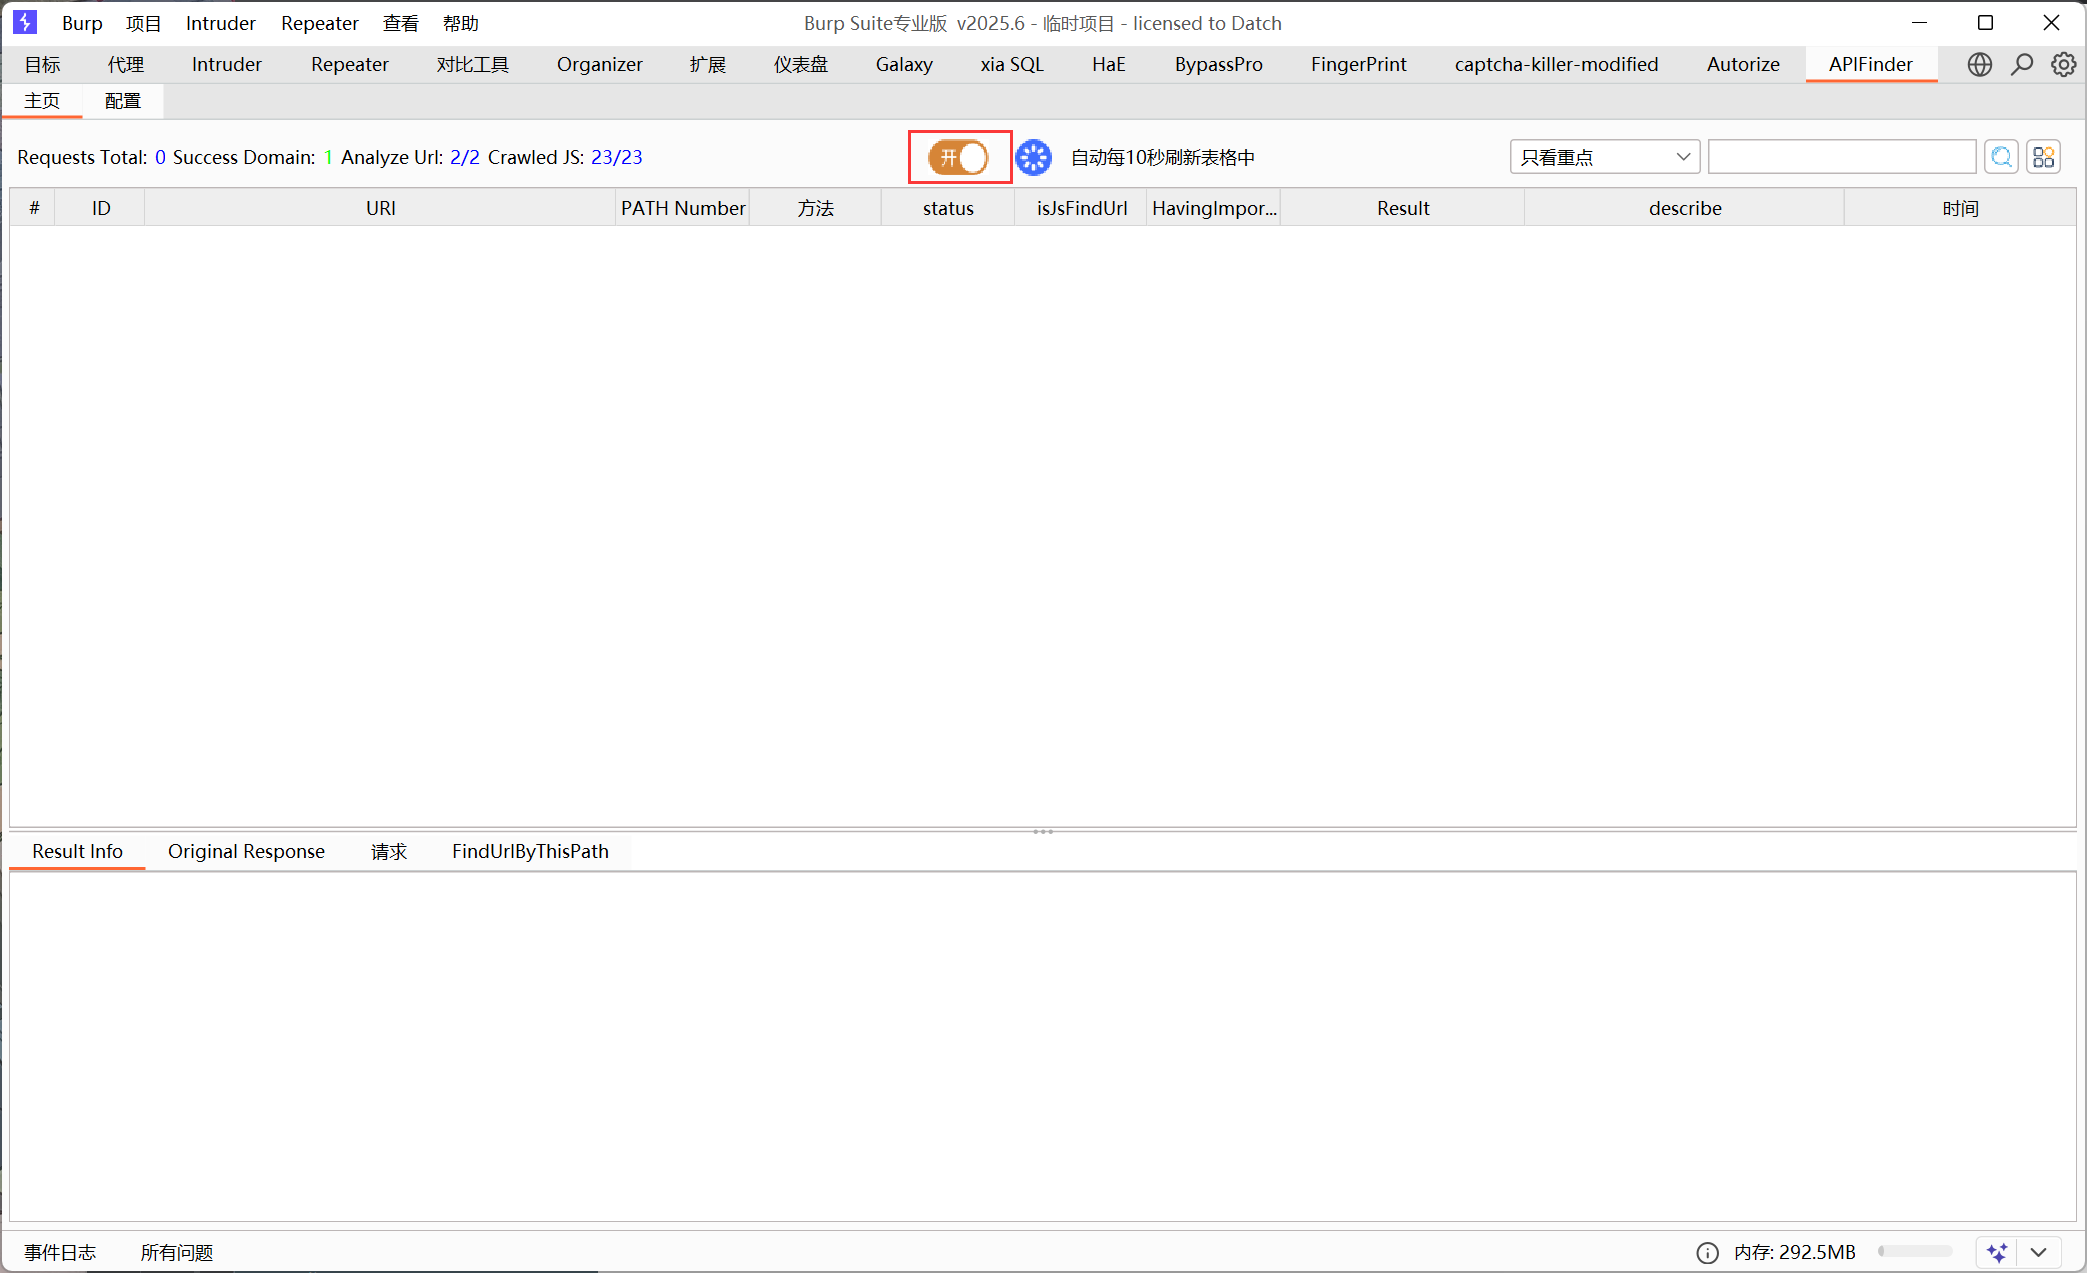Viewport: 2087px width, 1273px height.
Task: Click the memory usage progress bar
Action: 1914,1252
